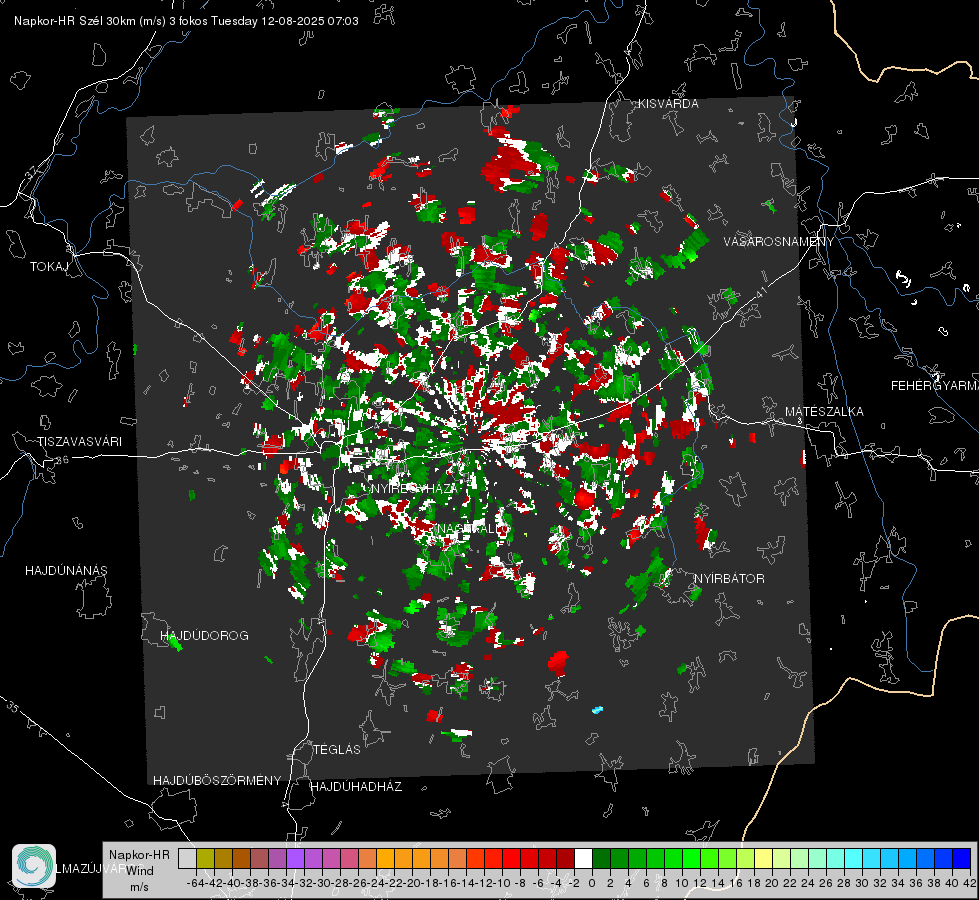Click the 'Napkor-HR Wind m/s' legend caption
Screen dimensions: 979x900
139,871
